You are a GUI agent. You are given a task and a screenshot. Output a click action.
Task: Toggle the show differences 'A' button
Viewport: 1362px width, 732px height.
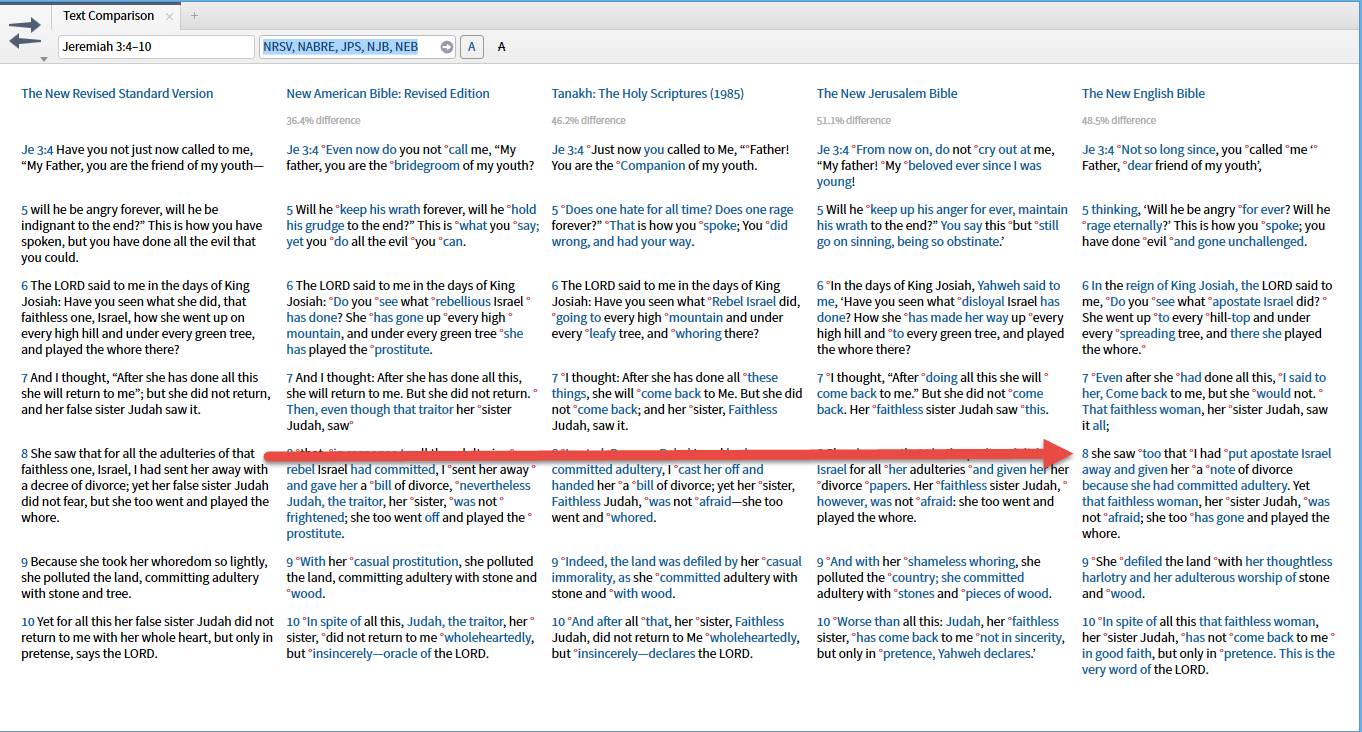[472, 47]
